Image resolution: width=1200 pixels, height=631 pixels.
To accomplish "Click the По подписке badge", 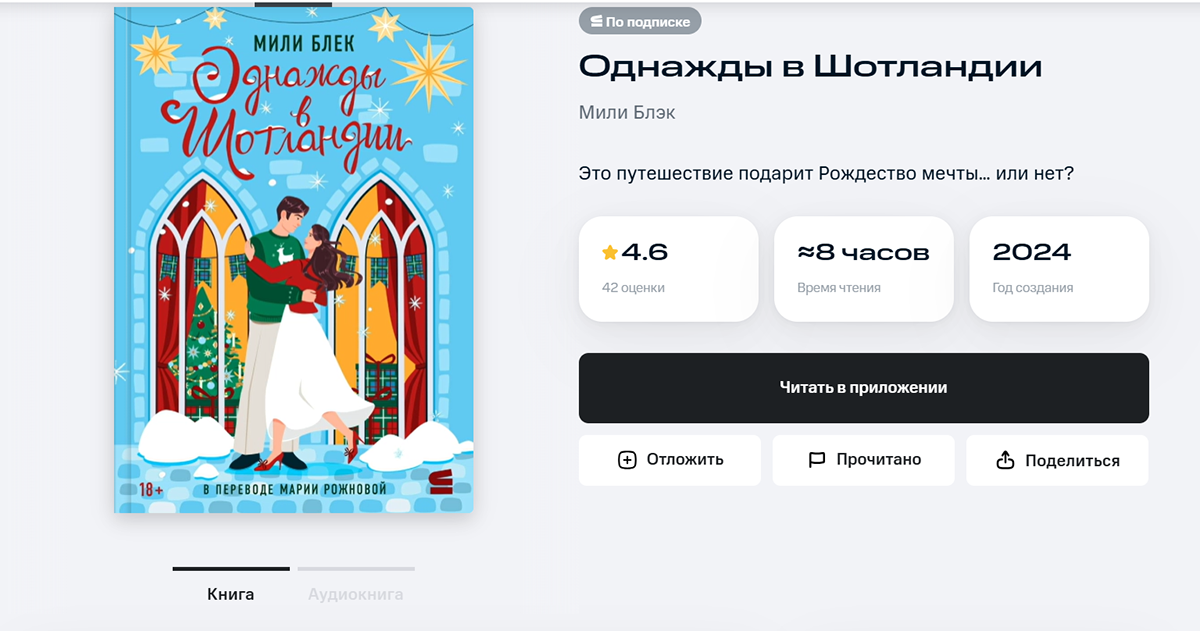I will point(640,21).
